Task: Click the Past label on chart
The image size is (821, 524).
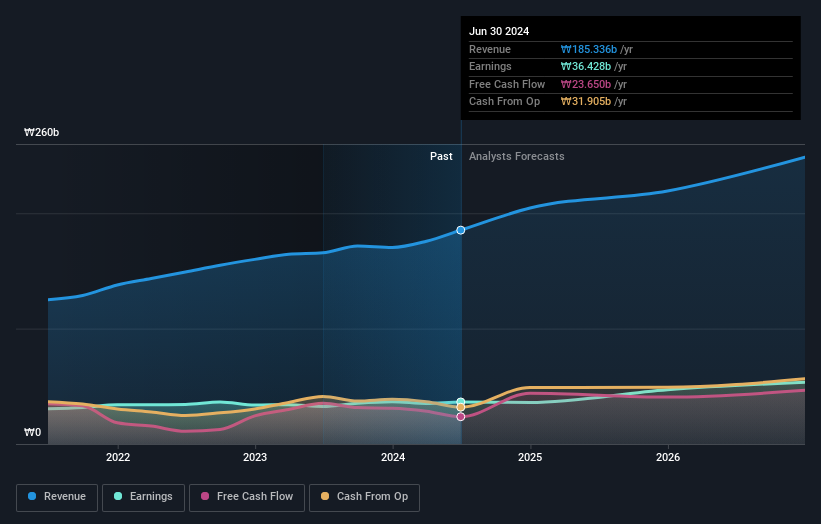Action: point(441,156)
